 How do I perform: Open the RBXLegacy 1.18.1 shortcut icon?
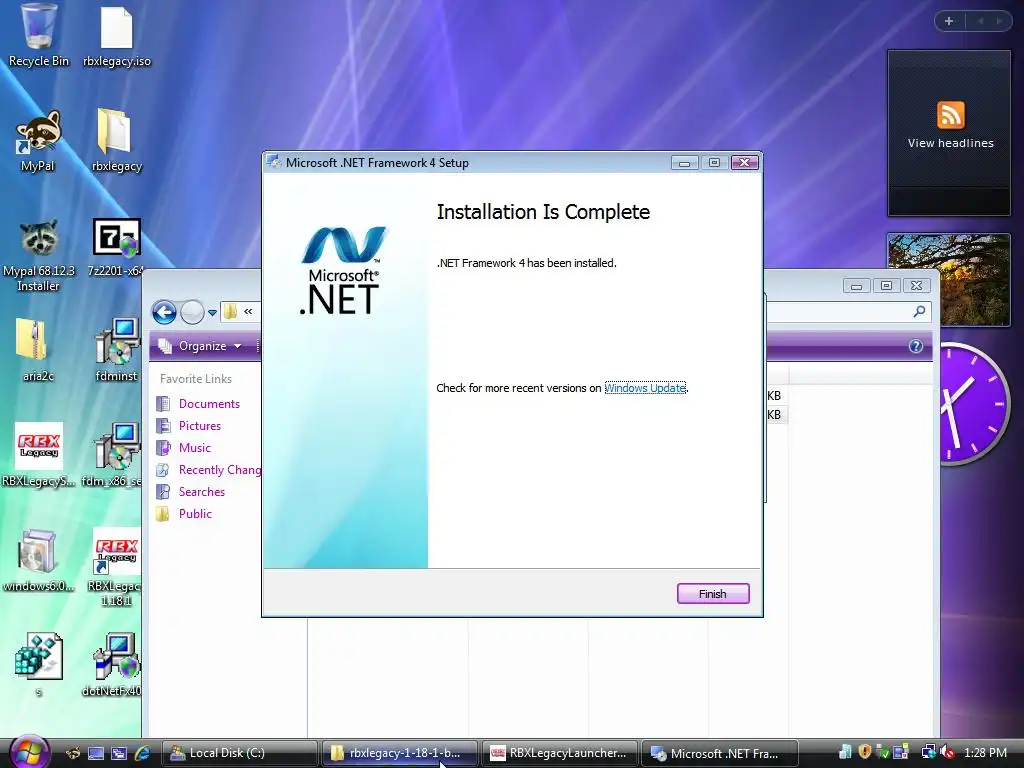pos(115,568)
